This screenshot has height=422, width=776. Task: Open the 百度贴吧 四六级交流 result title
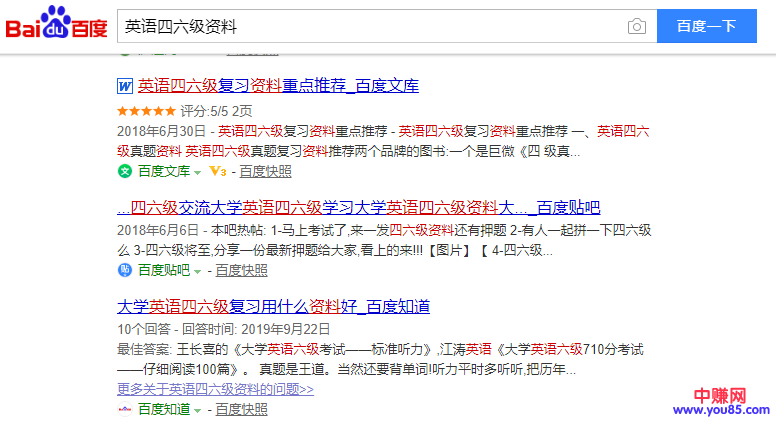(358, 208)
